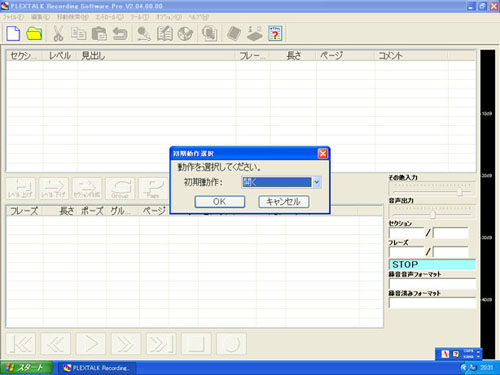Click the square stop button
This screenshot has height=375, width=500.
[196, 344]
